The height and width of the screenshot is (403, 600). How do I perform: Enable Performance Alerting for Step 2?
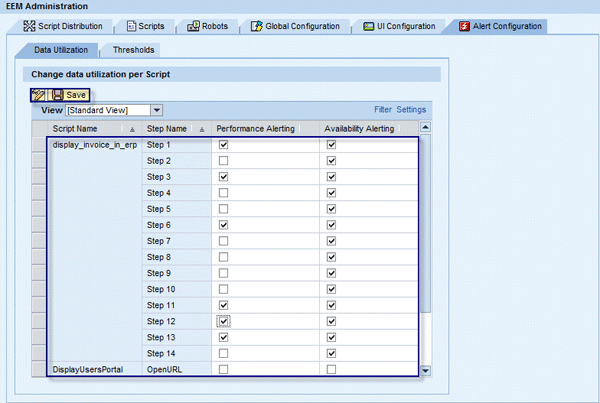[x=224, y=161]
